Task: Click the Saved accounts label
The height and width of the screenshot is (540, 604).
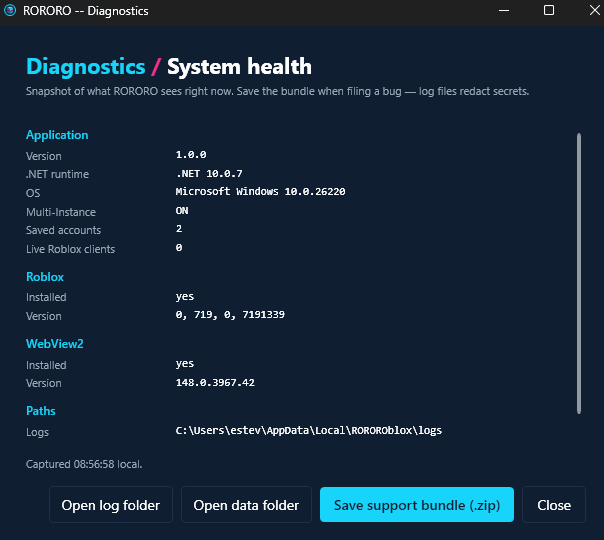Action: coord(64,230)
